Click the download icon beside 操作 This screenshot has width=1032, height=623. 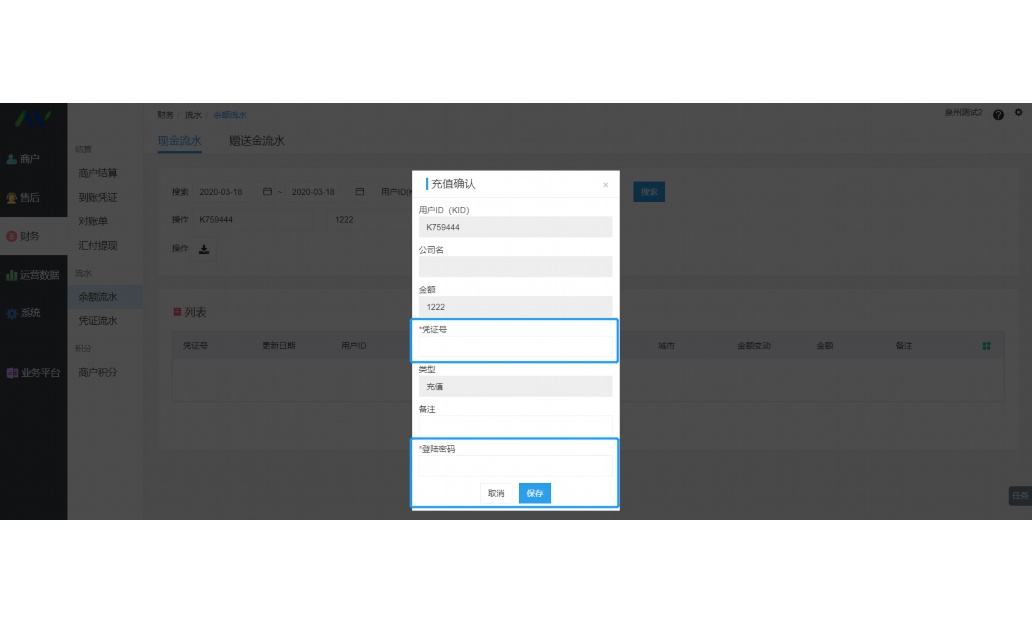coord(205,249)
